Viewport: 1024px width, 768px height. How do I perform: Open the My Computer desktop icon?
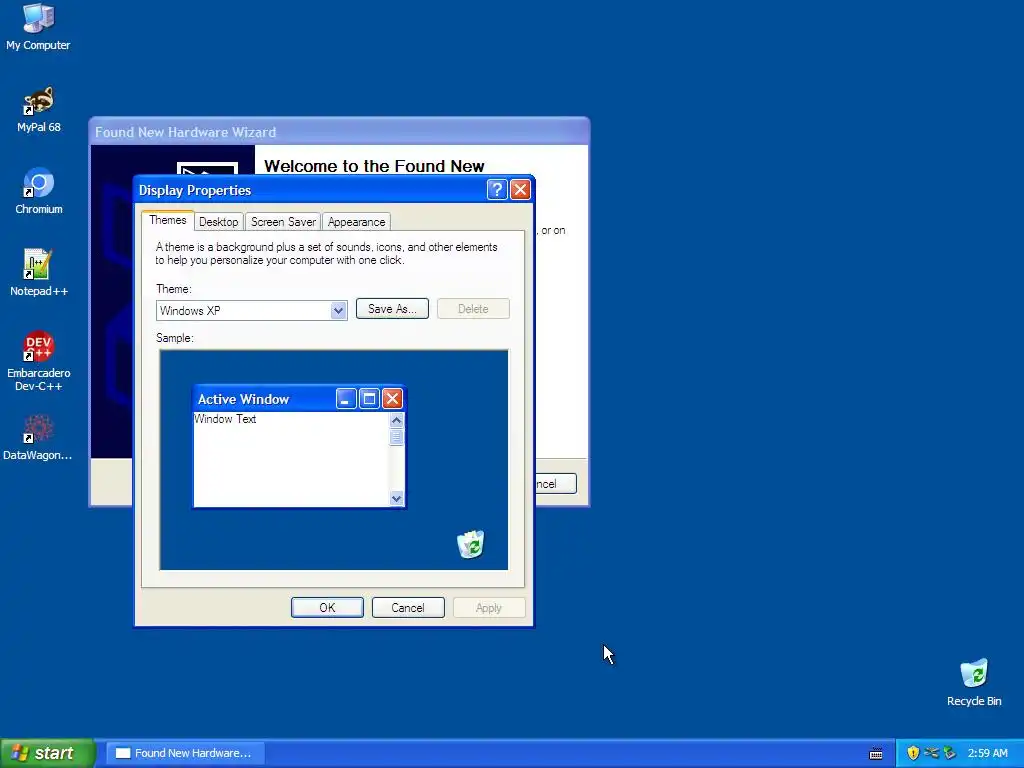(x=38, y=27)
